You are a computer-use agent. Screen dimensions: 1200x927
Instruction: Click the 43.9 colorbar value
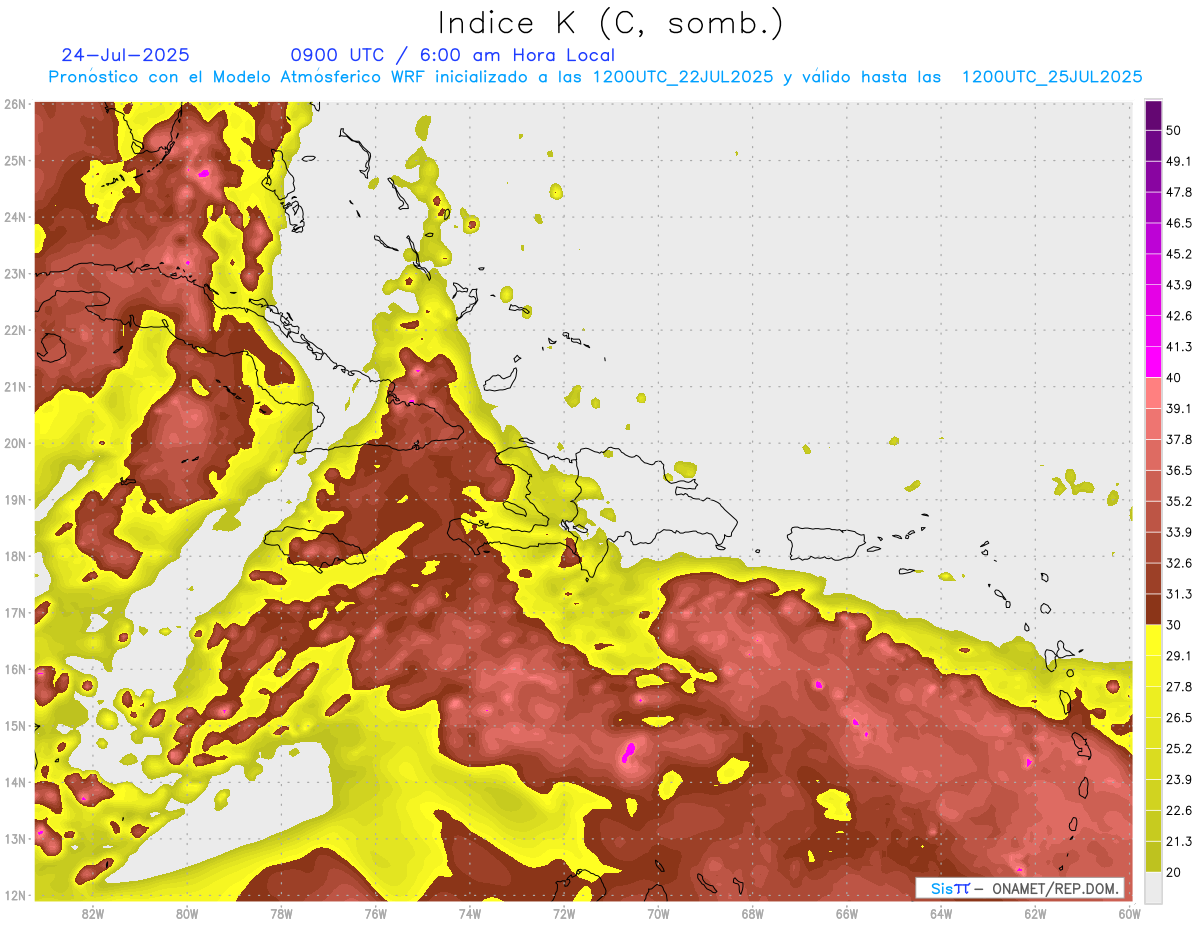(1179, 285)
